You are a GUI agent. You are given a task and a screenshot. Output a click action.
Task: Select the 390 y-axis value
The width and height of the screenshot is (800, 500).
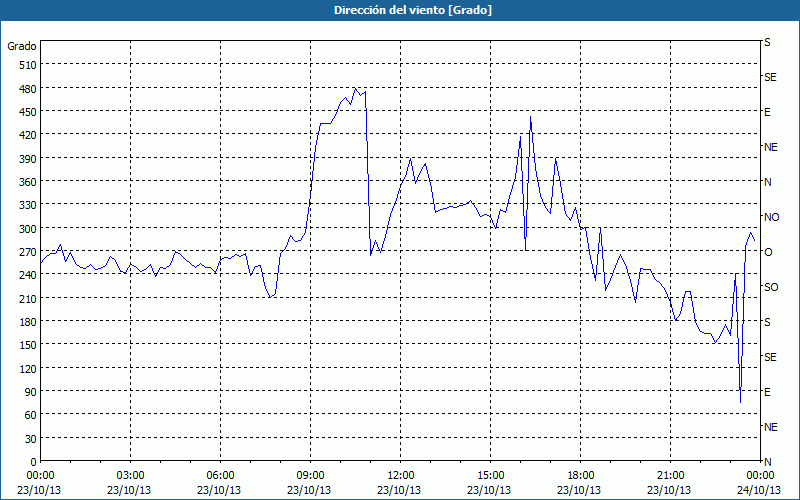28,159
